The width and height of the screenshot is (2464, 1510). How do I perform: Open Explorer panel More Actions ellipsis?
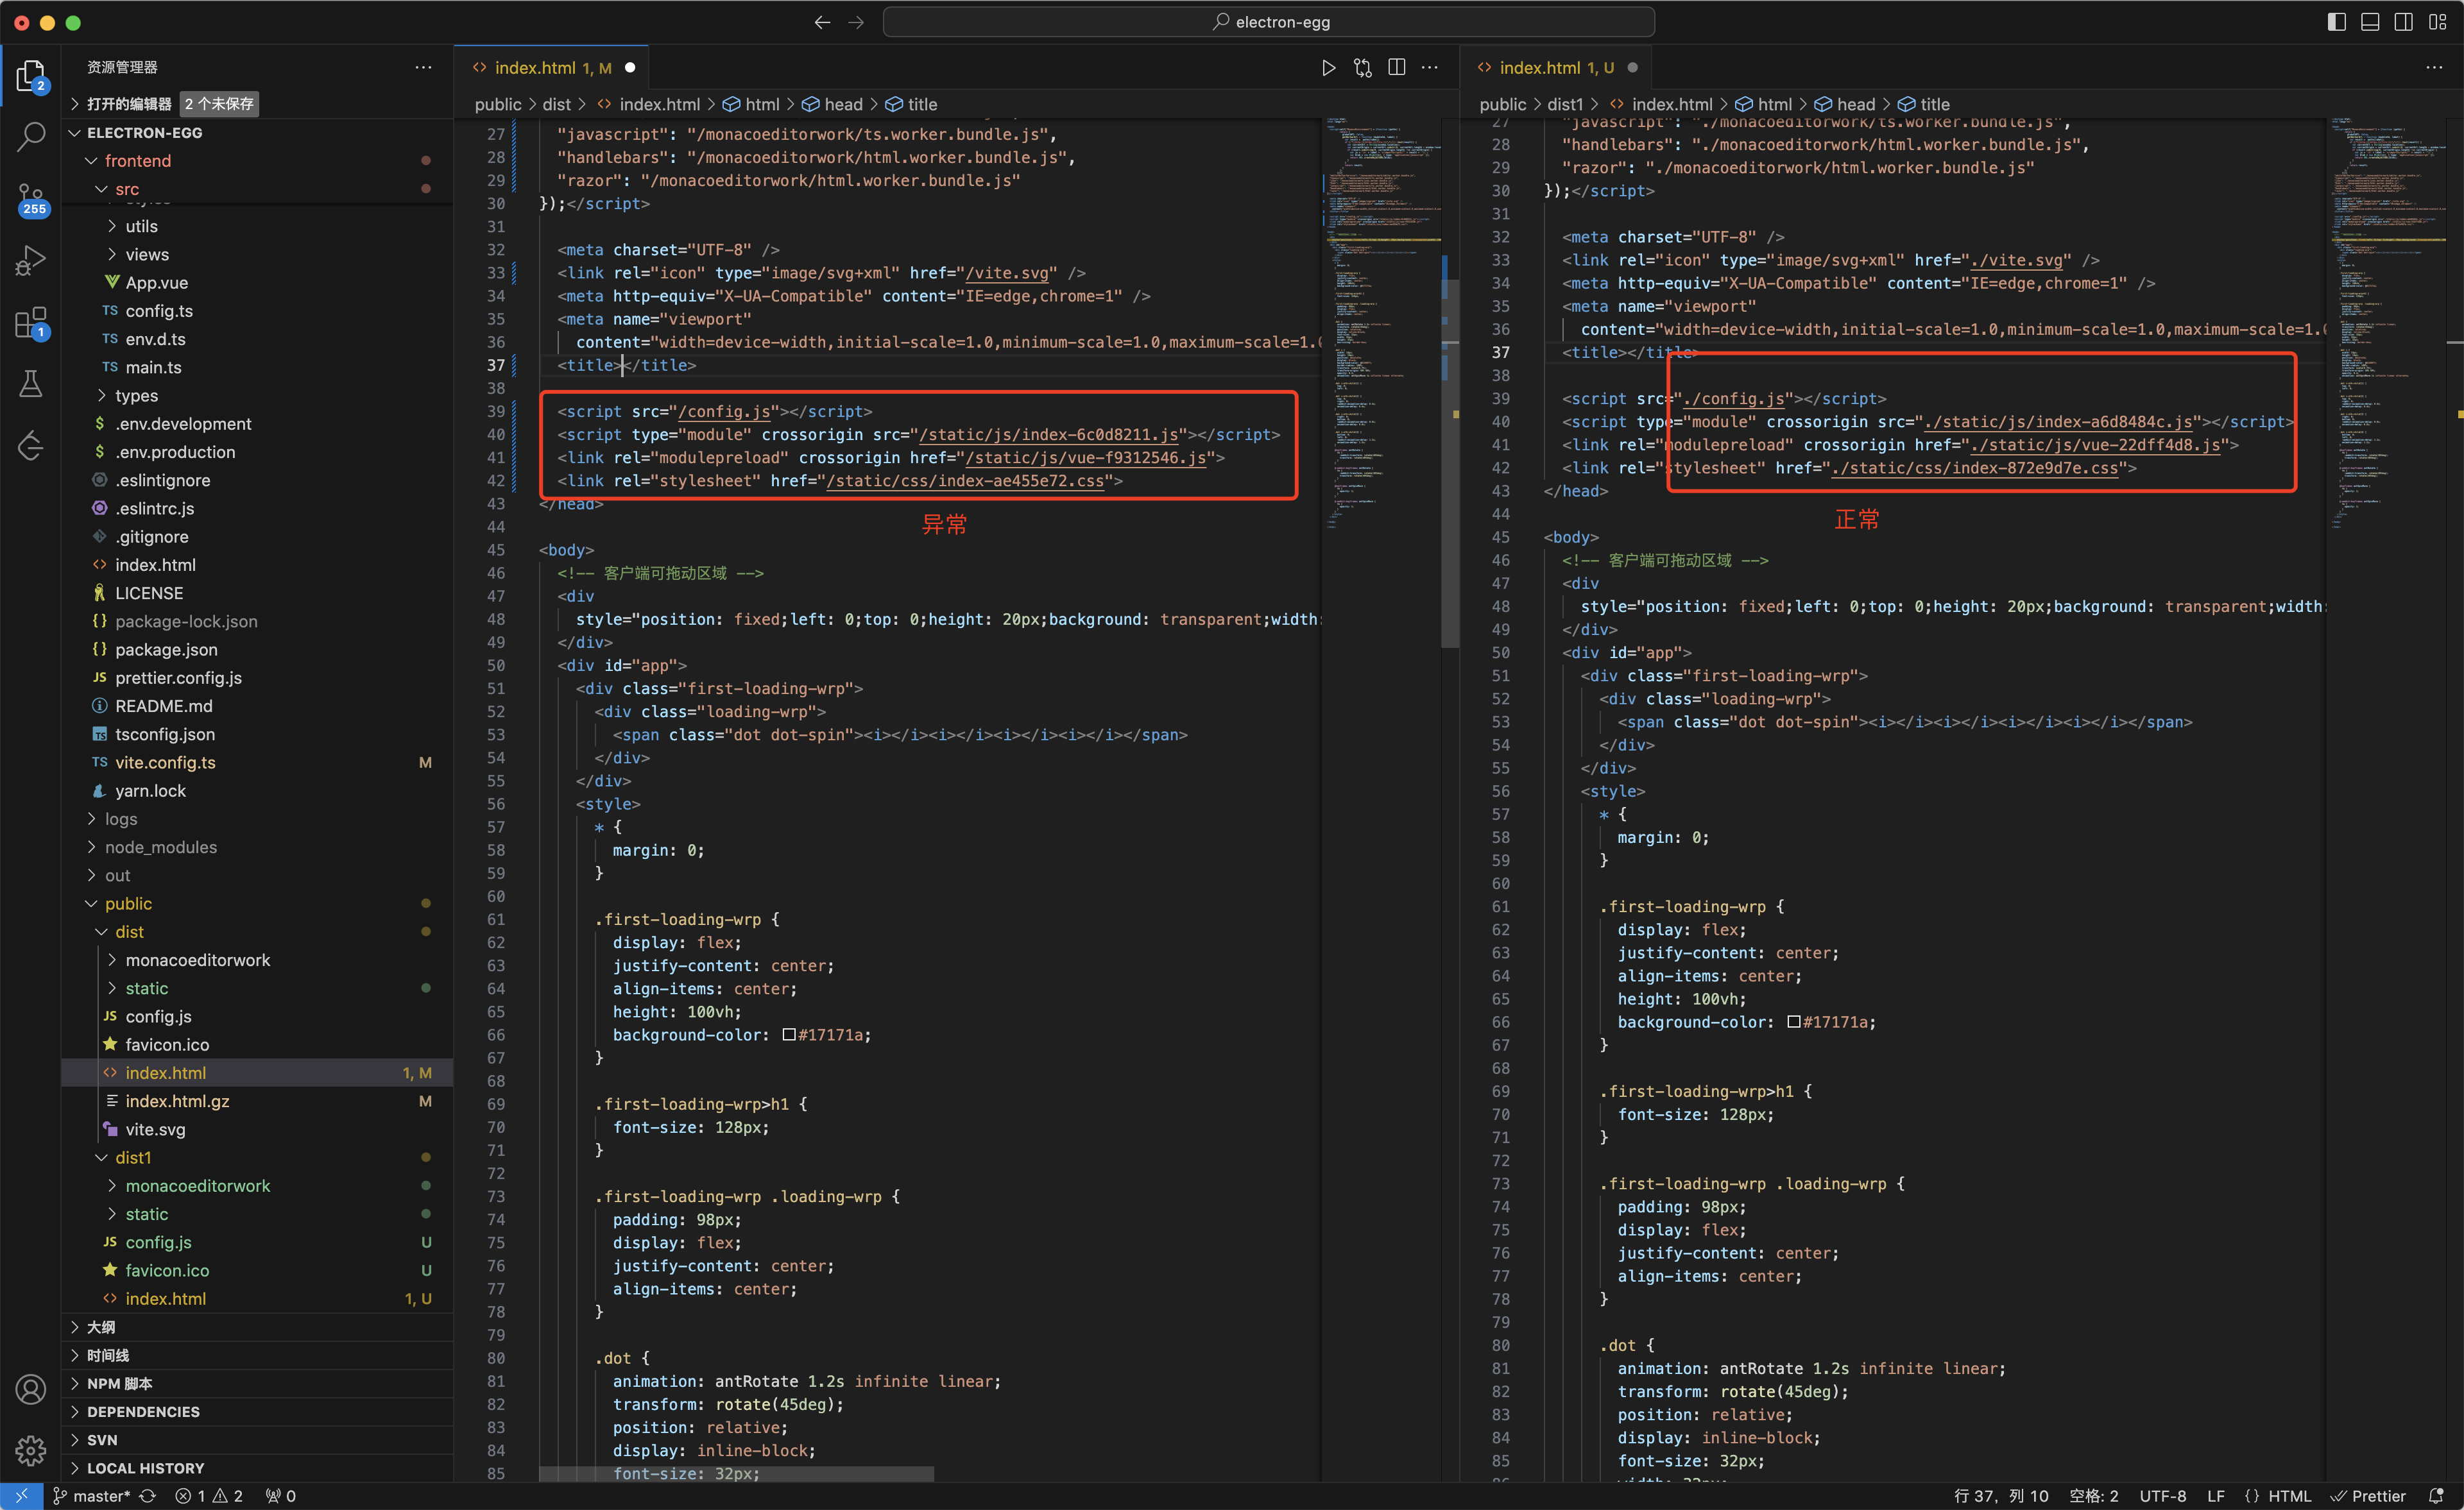[x=423, y=67]
